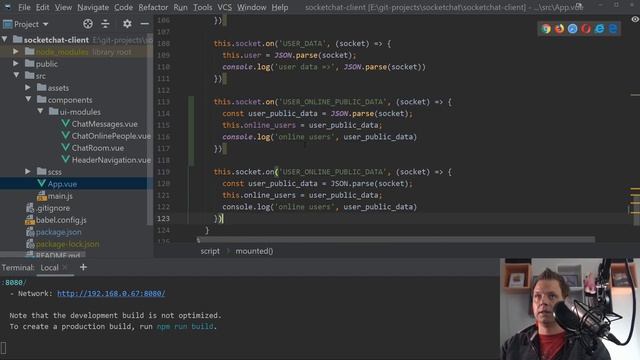
Task: Open the Navigate menu
Action: click(x=93, y=7)
